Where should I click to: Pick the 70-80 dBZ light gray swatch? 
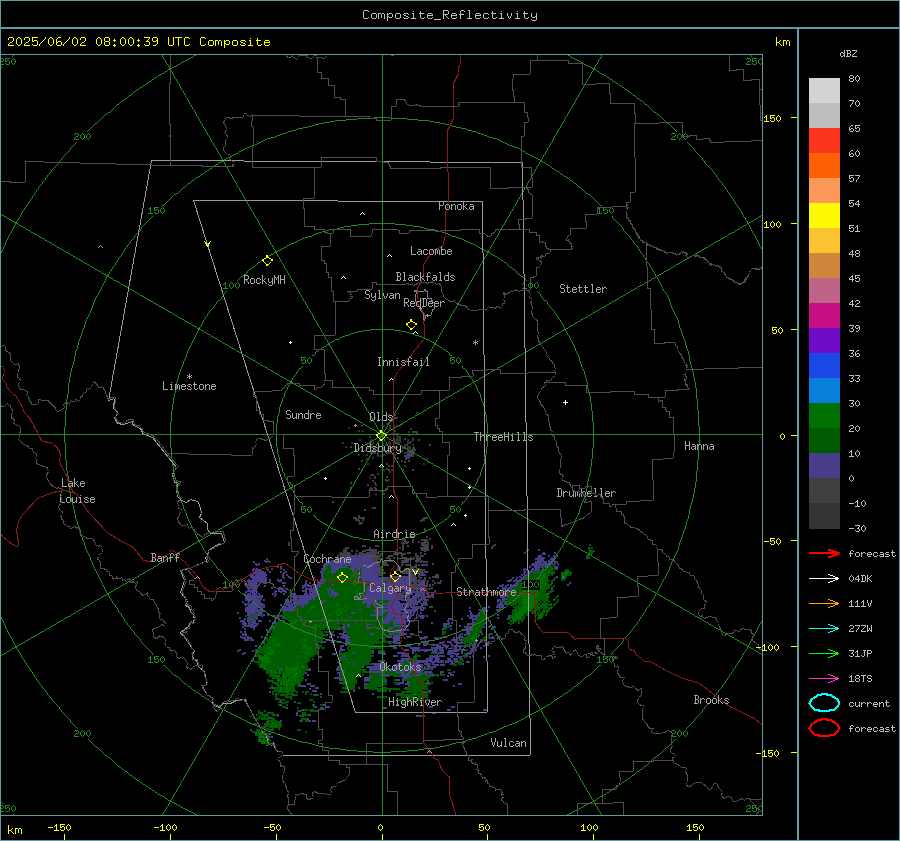click(824, 90)
